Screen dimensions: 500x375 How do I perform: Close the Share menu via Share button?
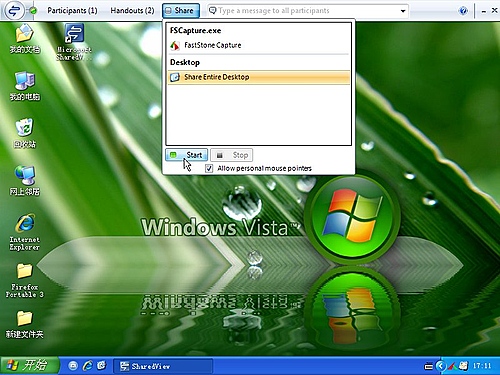(181, 11)
